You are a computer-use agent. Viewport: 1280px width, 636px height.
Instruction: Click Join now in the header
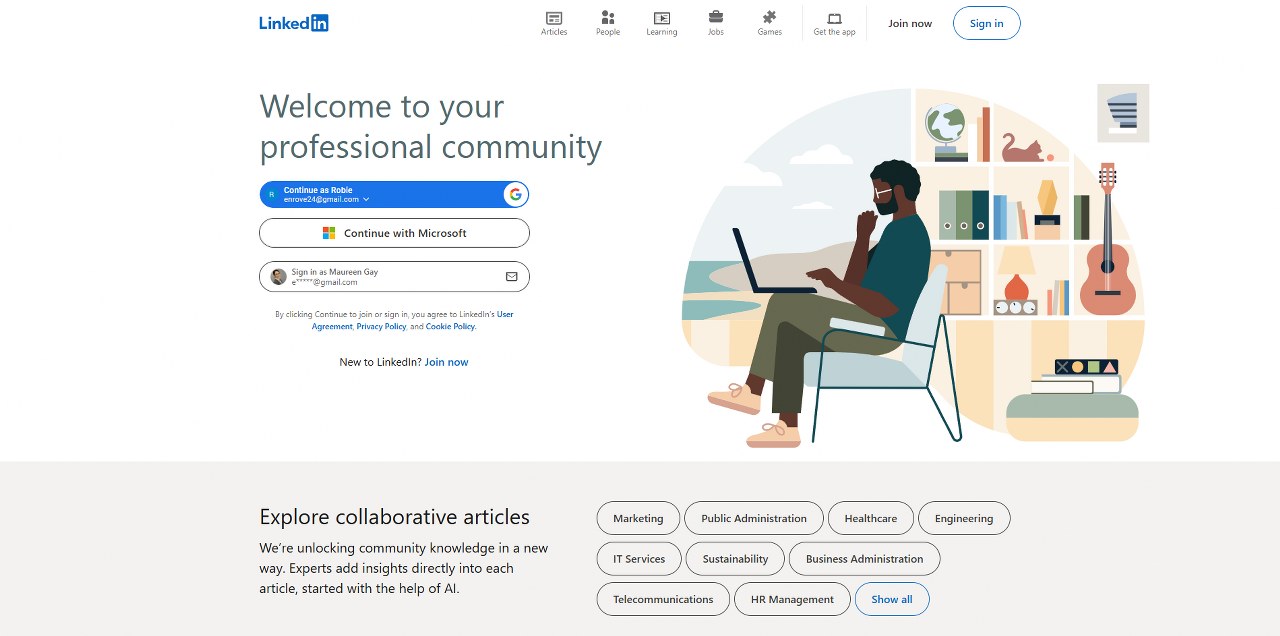tap(910, 23)
